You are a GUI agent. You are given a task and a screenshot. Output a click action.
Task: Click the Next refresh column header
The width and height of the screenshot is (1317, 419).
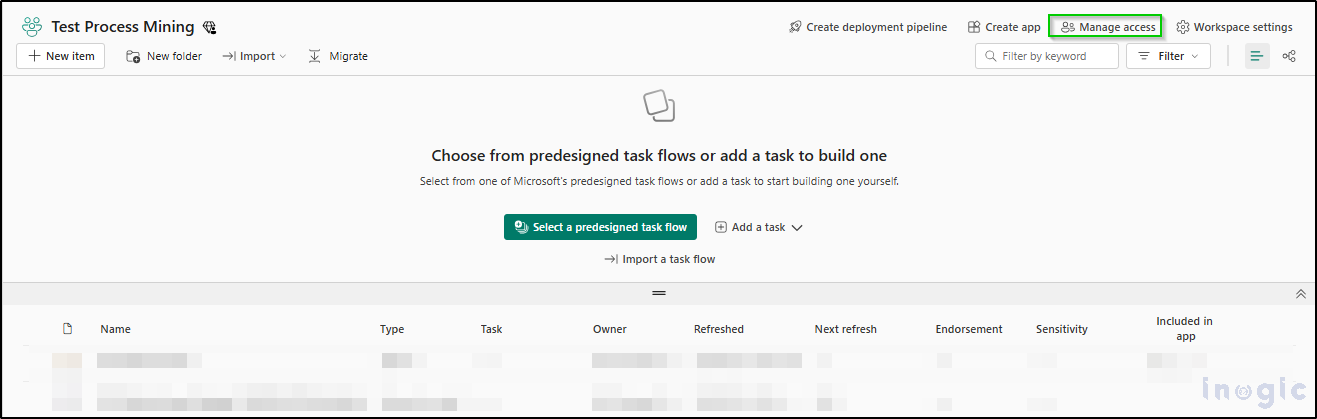click(x=846, y=329)
